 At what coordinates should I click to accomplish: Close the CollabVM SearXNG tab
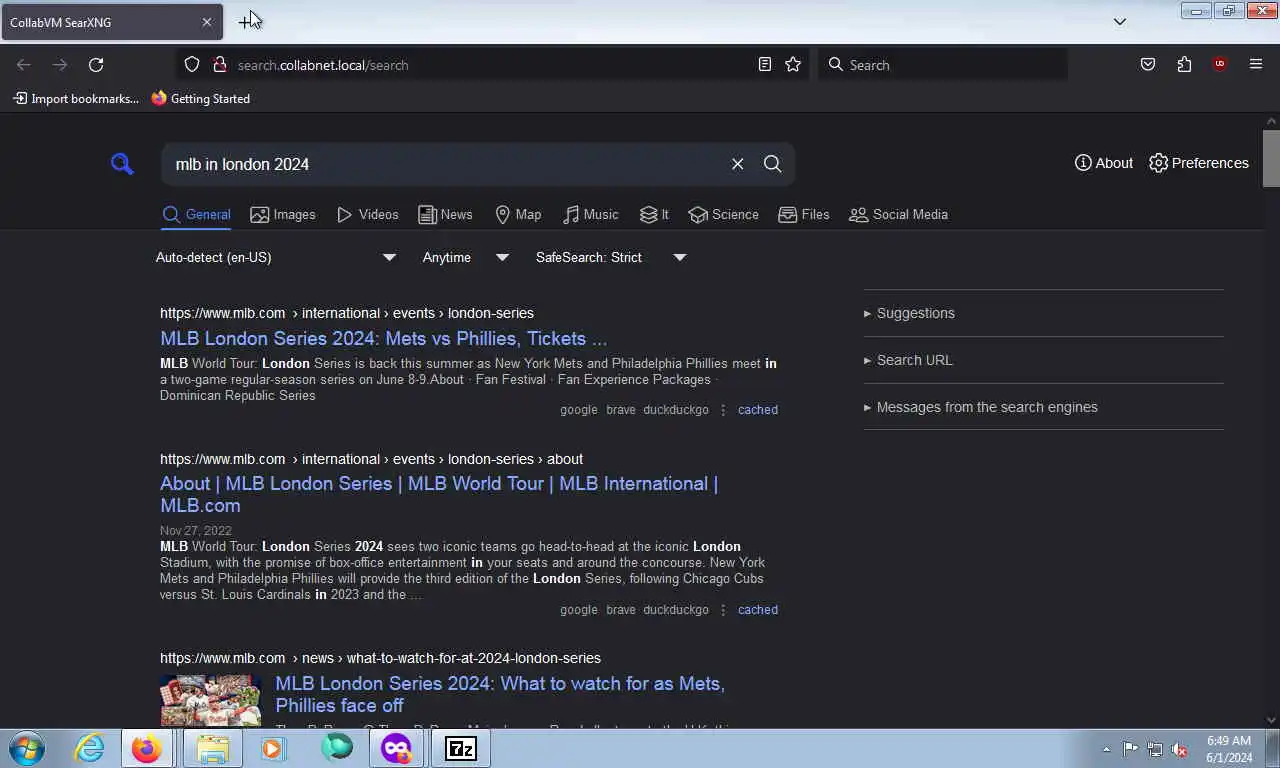point(207,22)
